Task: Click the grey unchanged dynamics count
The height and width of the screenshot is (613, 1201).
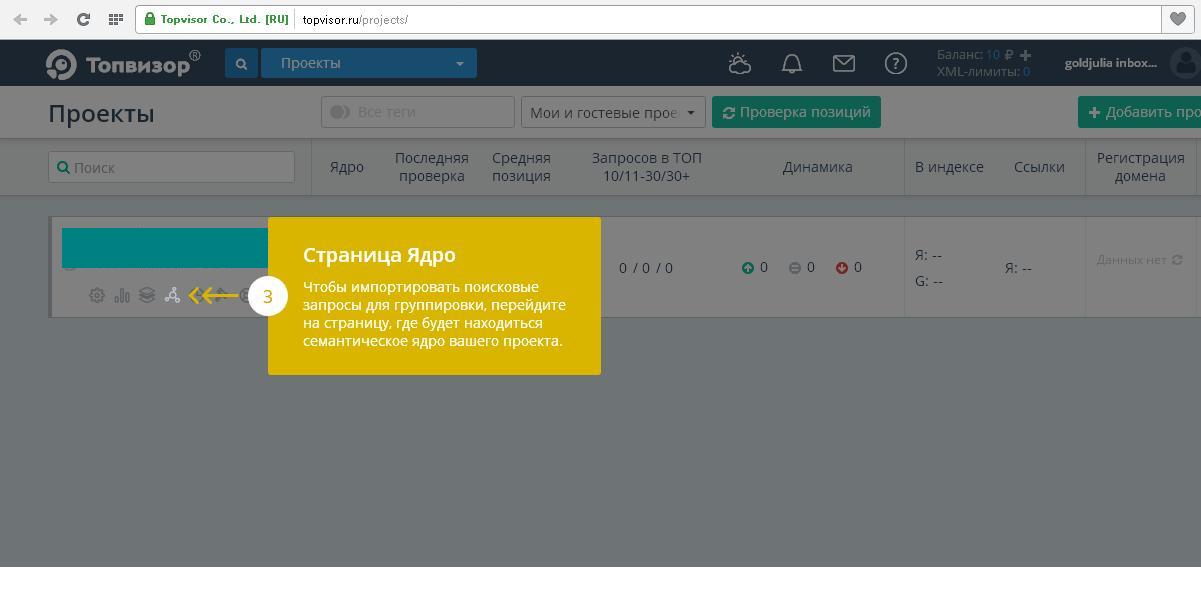Action: (802, 267)
